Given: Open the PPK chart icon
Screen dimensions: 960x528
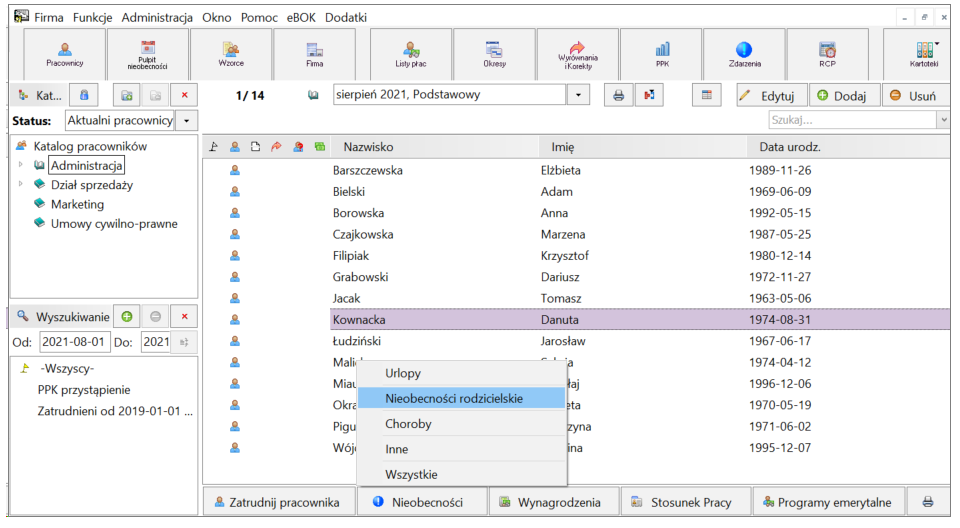Looking at the screenshot, I should pyautogui.click(x=662, y=54).
